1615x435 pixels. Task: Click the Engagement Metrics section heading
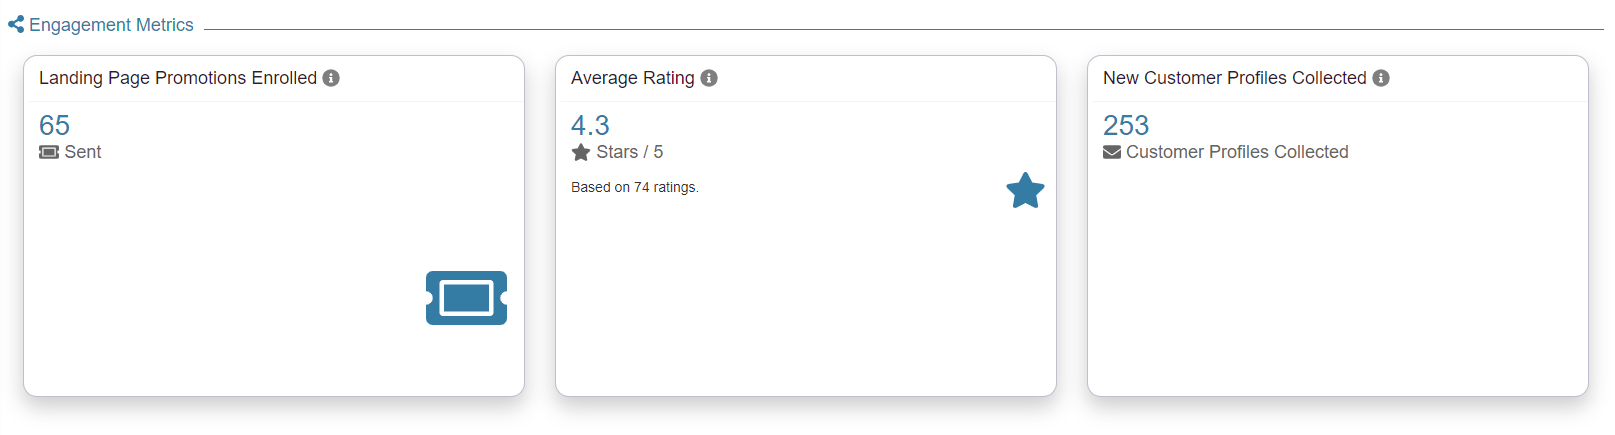[111, 25]
